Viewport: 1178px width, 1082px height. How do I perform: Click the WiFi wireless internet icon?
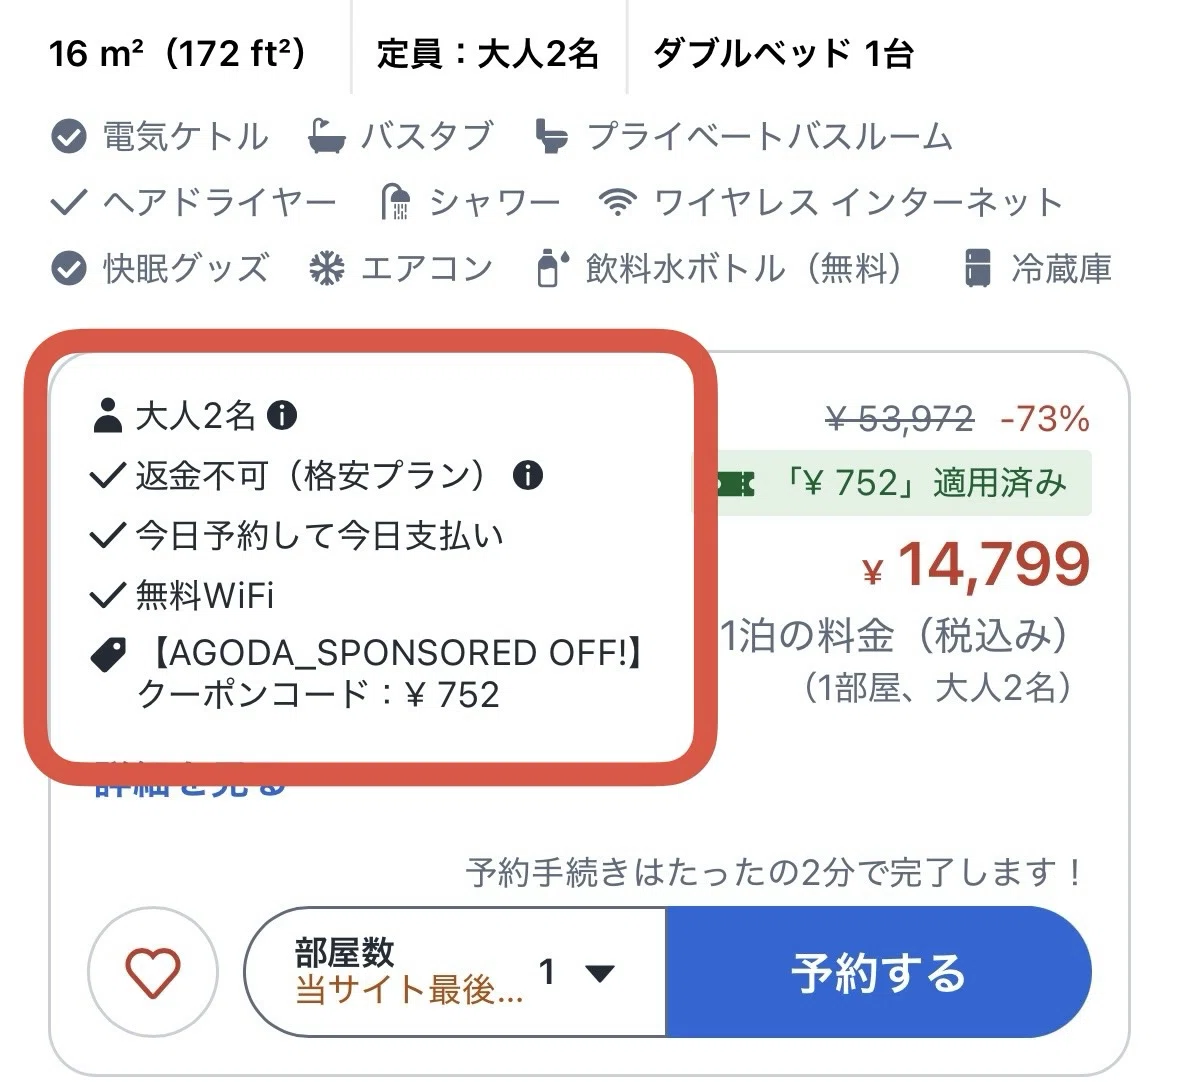click(618, 202)
